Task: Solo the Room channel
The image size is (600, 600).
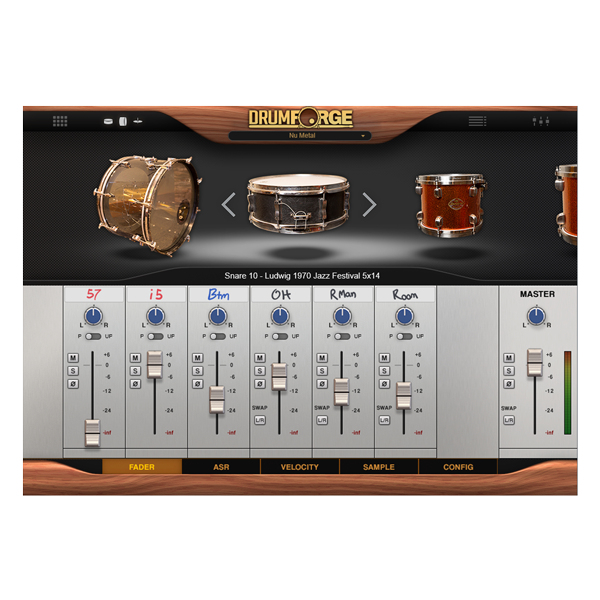Action: pyautogui.click(x=385, y=371)
